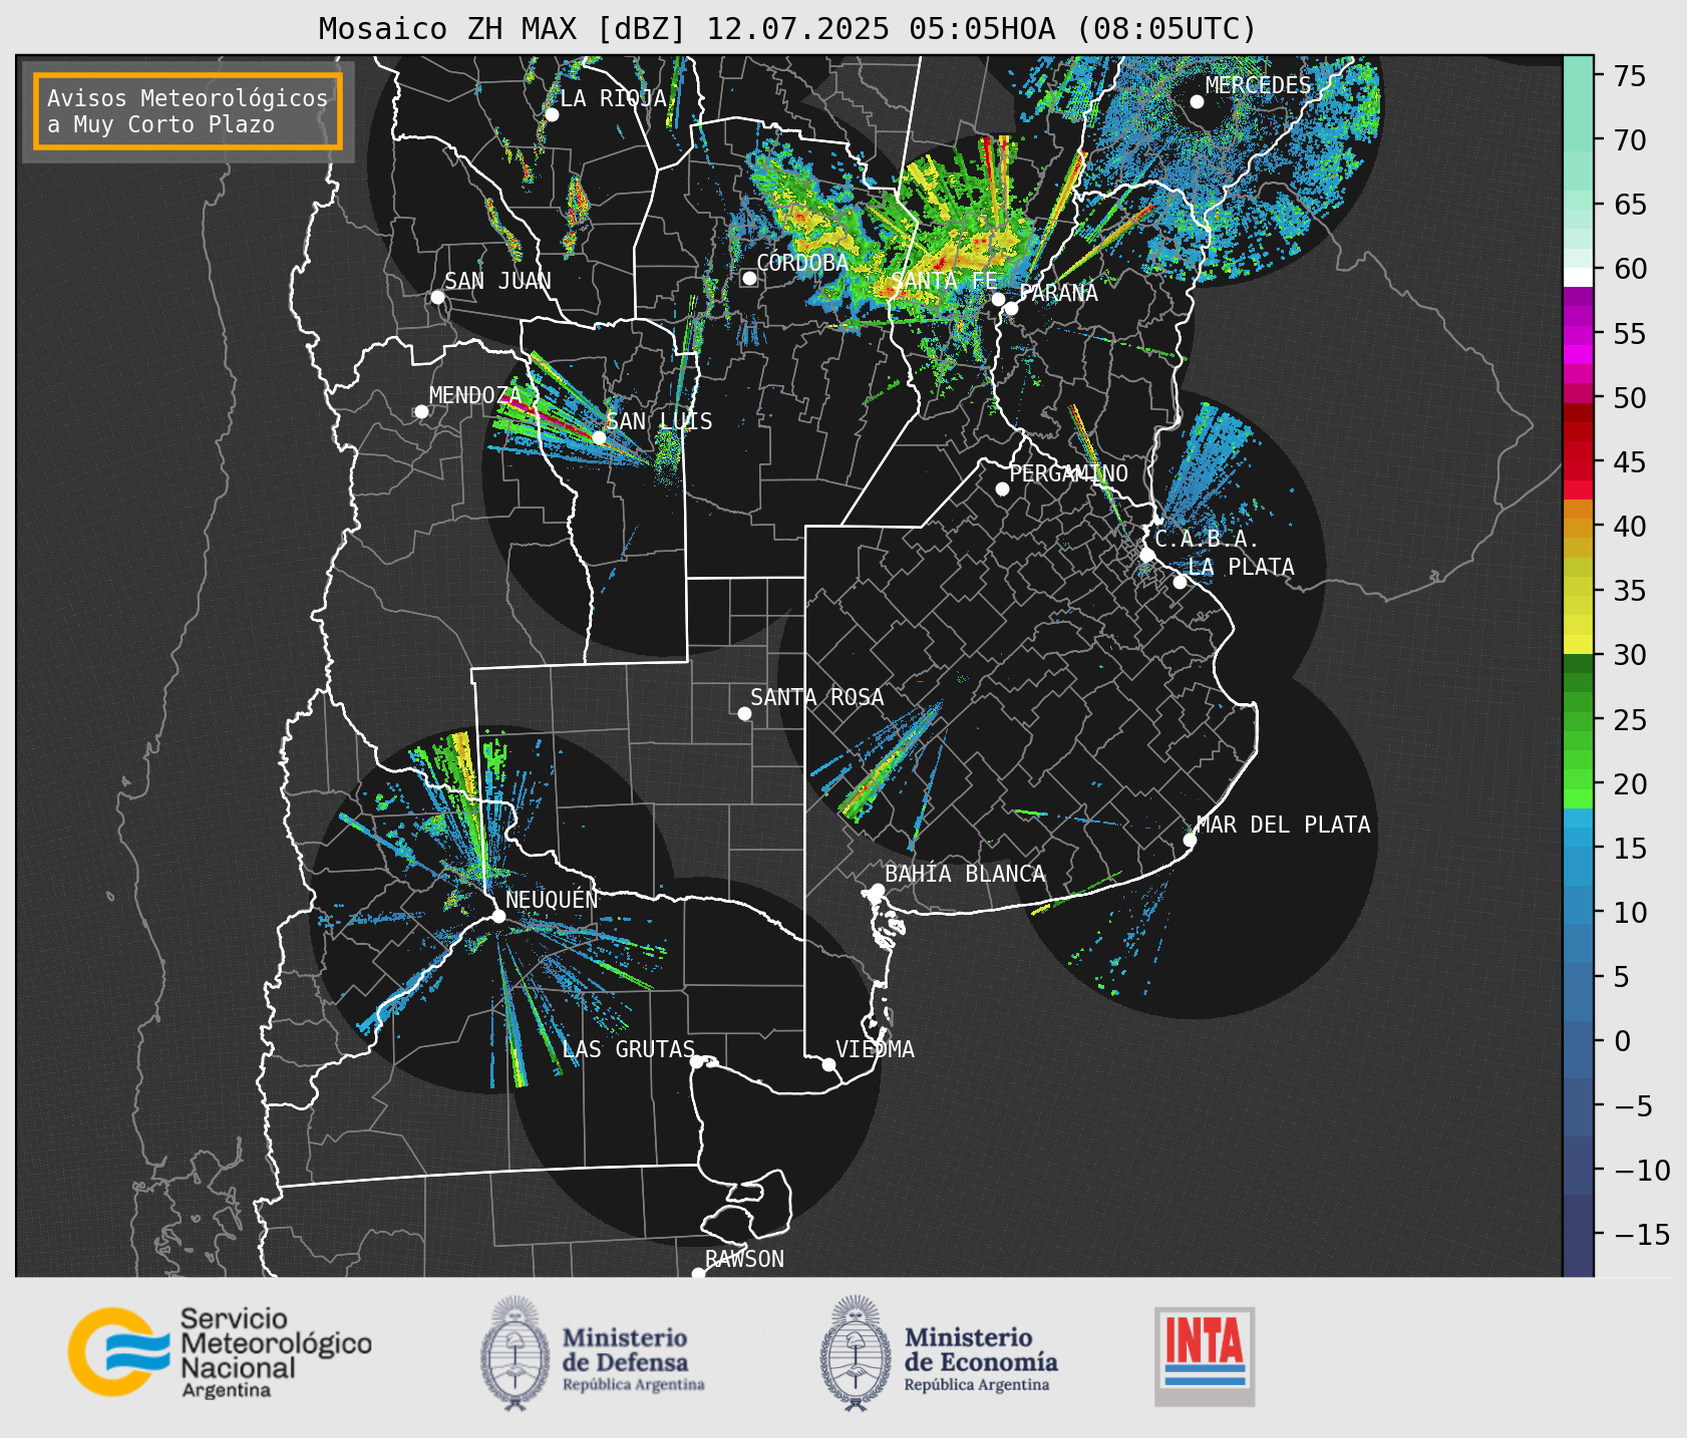Screen dimensions: 1687x1438
Task: Click the La Rioja city marker
Action: coord(551,115)
